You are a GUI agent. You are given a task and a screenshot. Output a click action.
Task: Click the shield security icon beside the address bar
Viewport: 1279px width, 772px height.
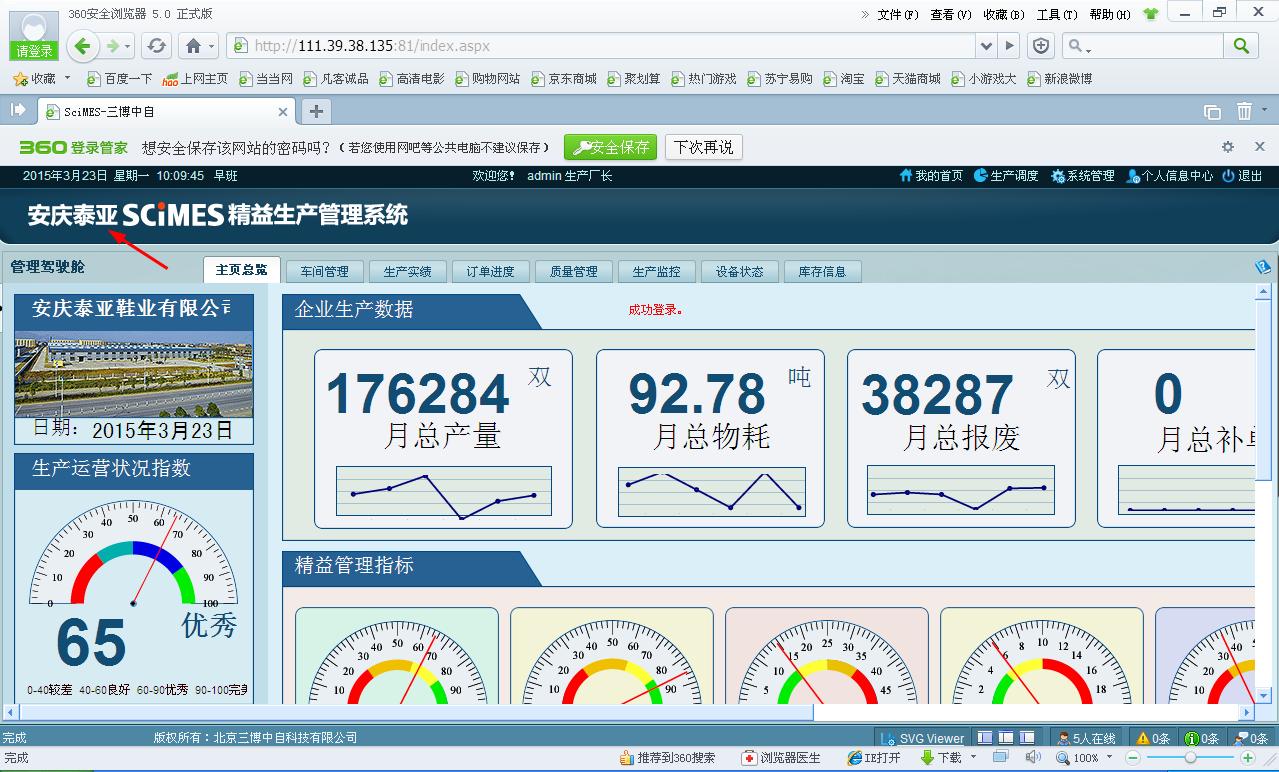(x=1042, y=45)
